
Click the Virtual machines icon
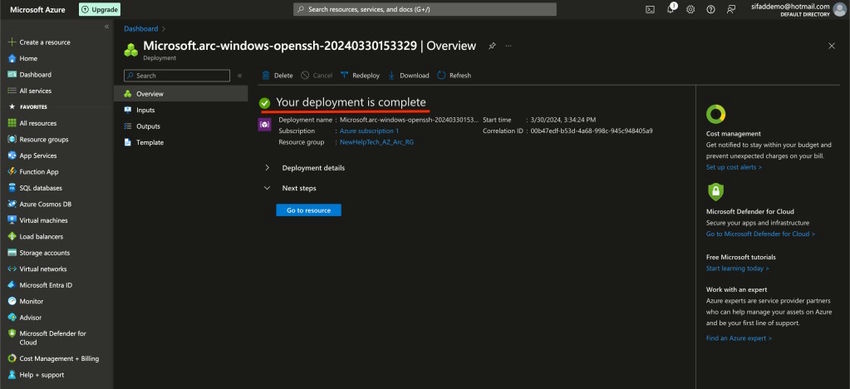click(12, 221)
